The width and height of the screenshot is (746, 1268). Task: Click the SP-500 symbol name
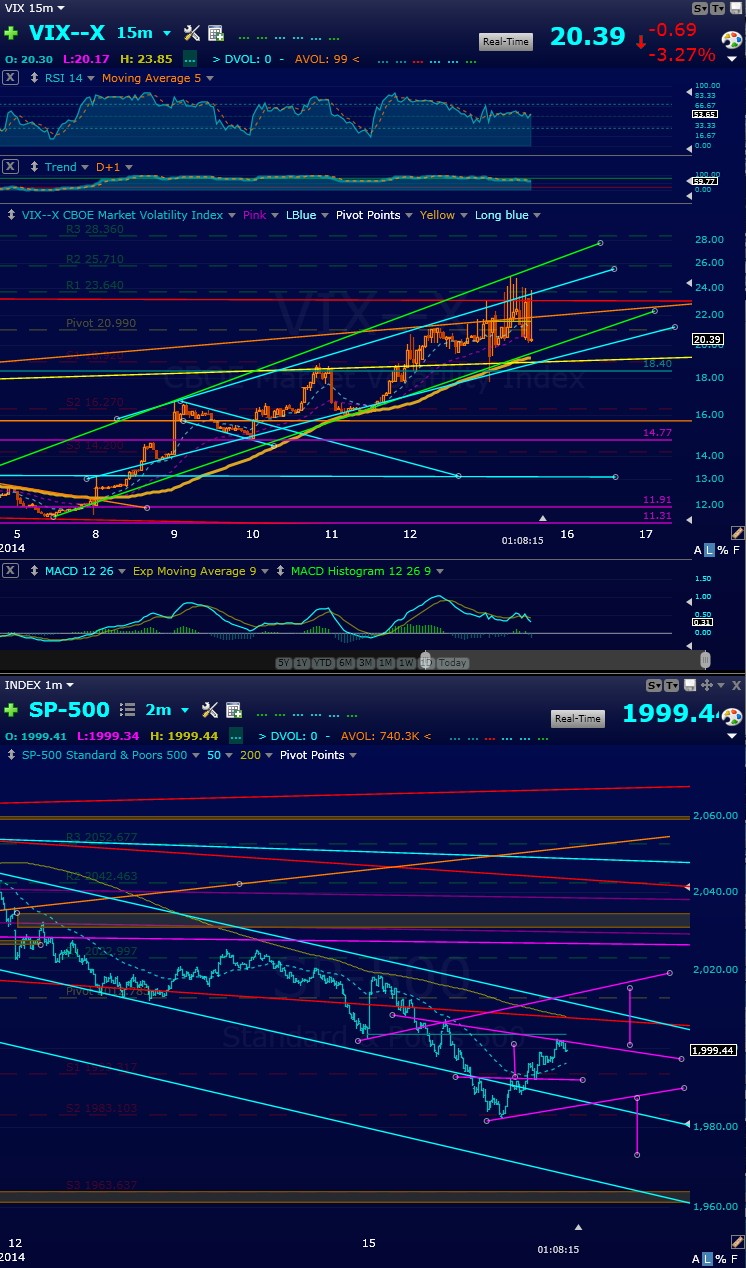coord(70,709)
